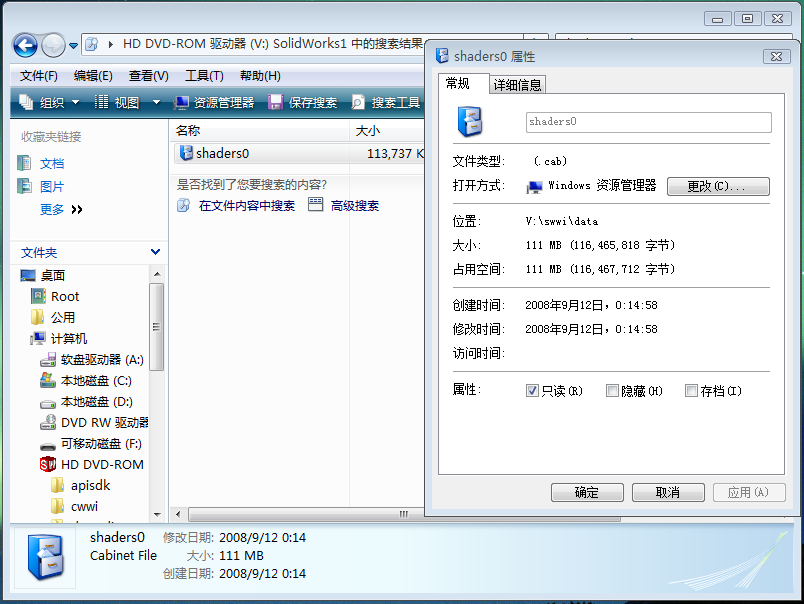Click the removable disk F: icon
The width and height of the screenshot is (804, 604).
[x=48, y=446]
